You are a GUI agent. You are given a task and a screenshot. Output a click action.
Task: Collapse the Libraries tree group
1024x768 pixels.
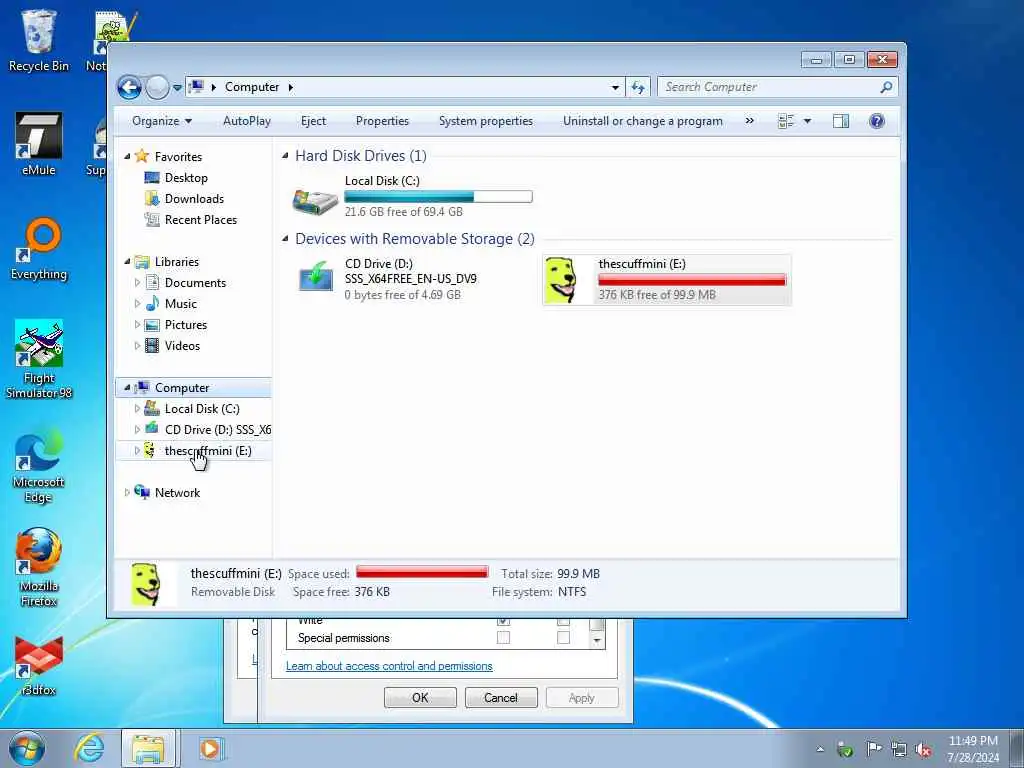(127, 262)
